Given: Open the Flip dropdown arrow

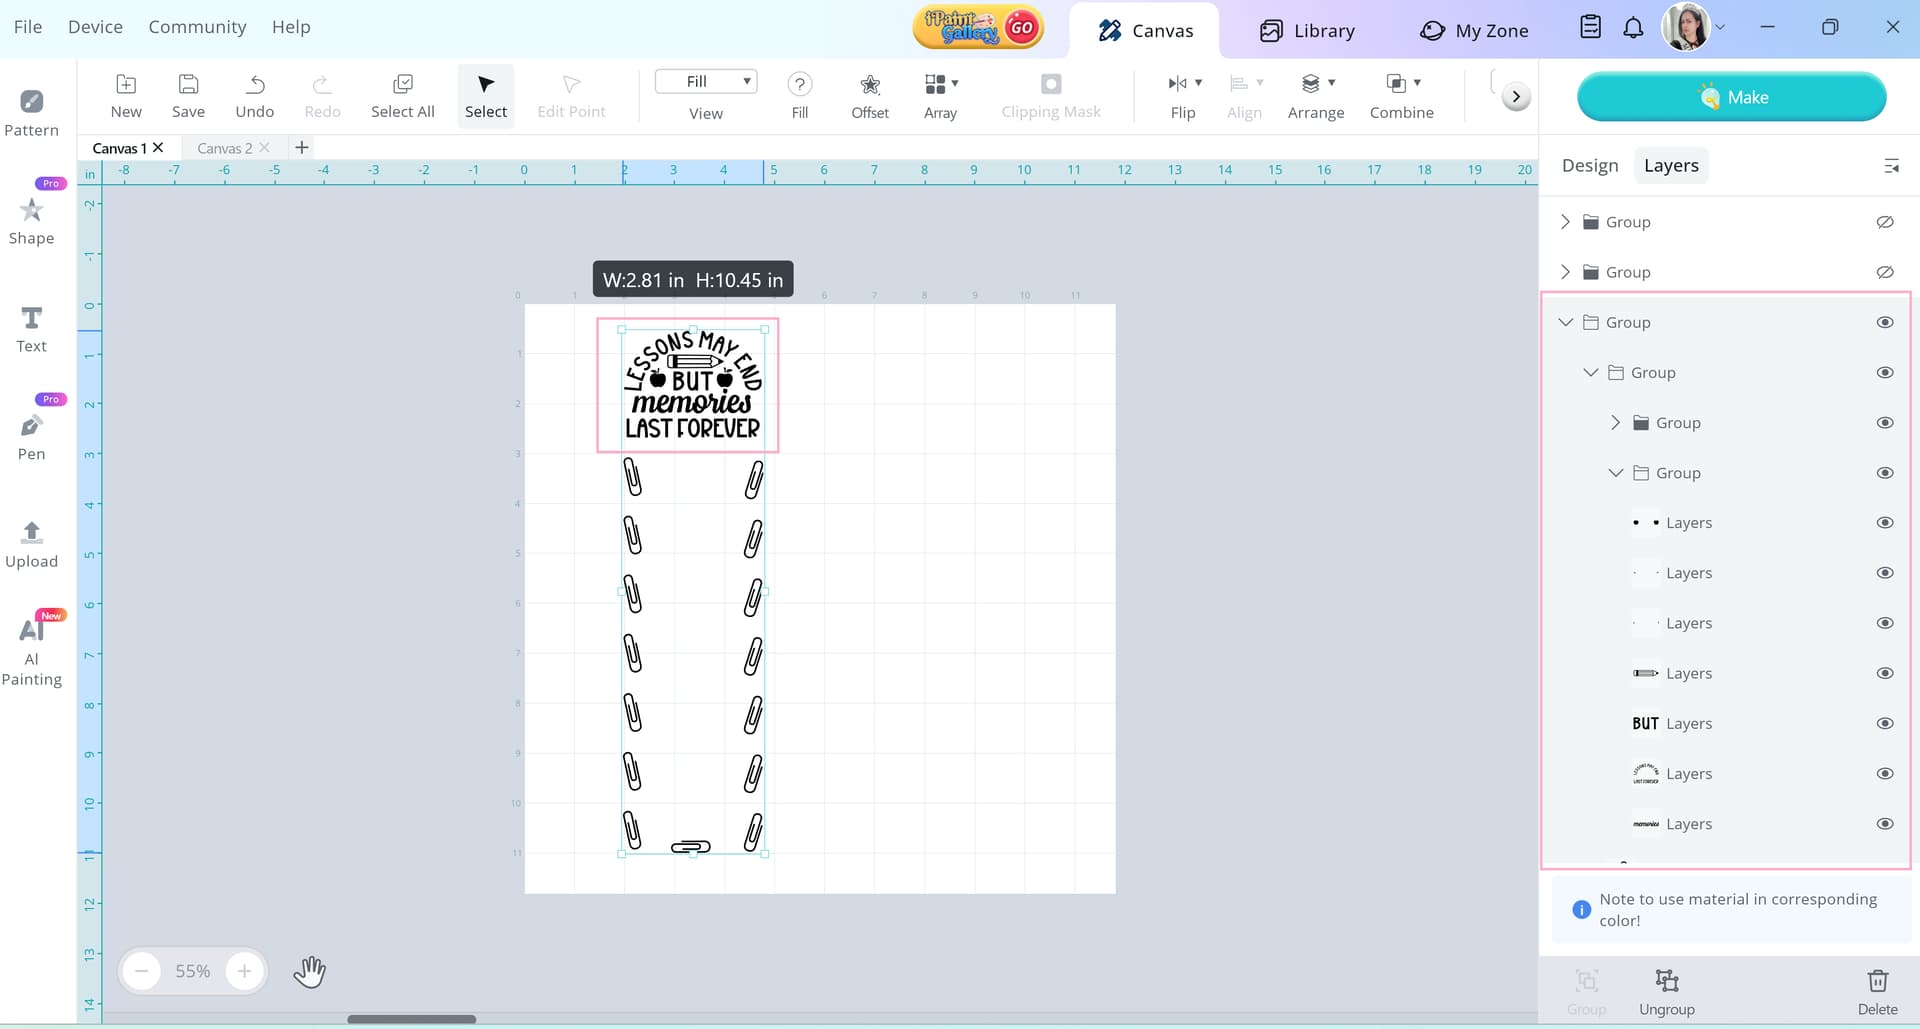Looking at the screenshot, I should (1198, 83).
